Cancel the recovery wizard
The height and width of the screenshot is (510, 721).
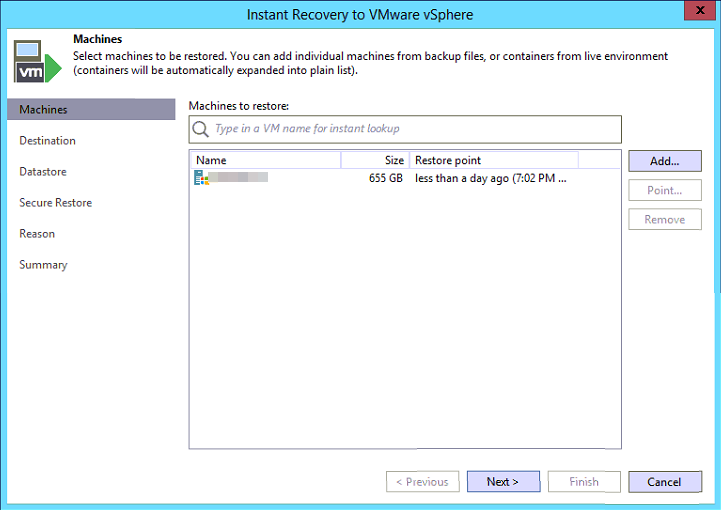tap(665, 481)
